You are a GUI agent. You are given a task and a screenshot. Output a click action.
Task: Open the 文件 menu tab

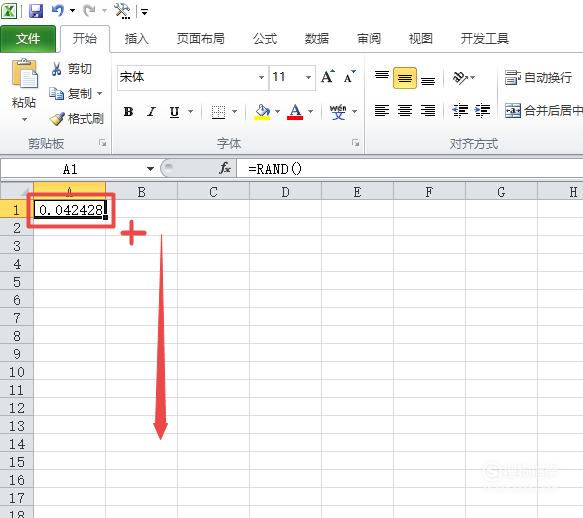[28, 39]
